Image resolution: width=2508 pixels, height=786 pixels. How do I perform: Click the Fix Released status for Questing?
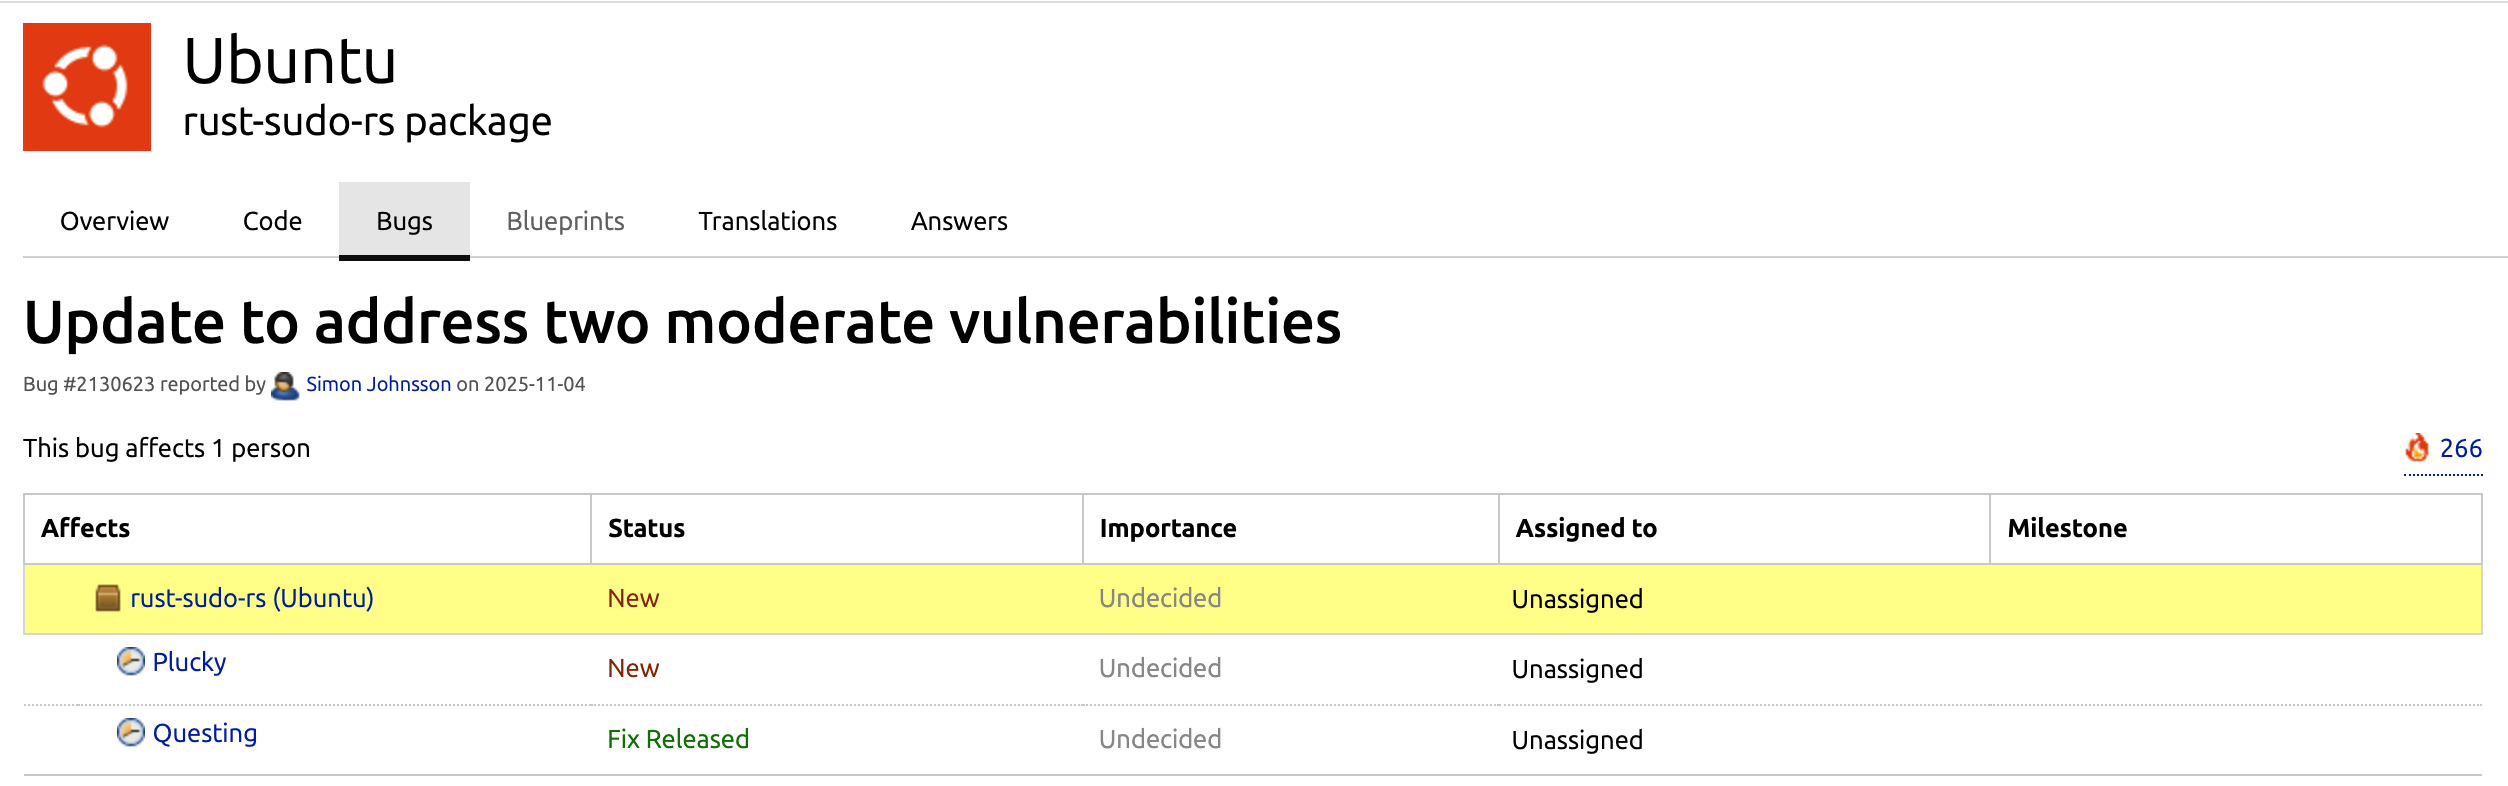(678, 739)
